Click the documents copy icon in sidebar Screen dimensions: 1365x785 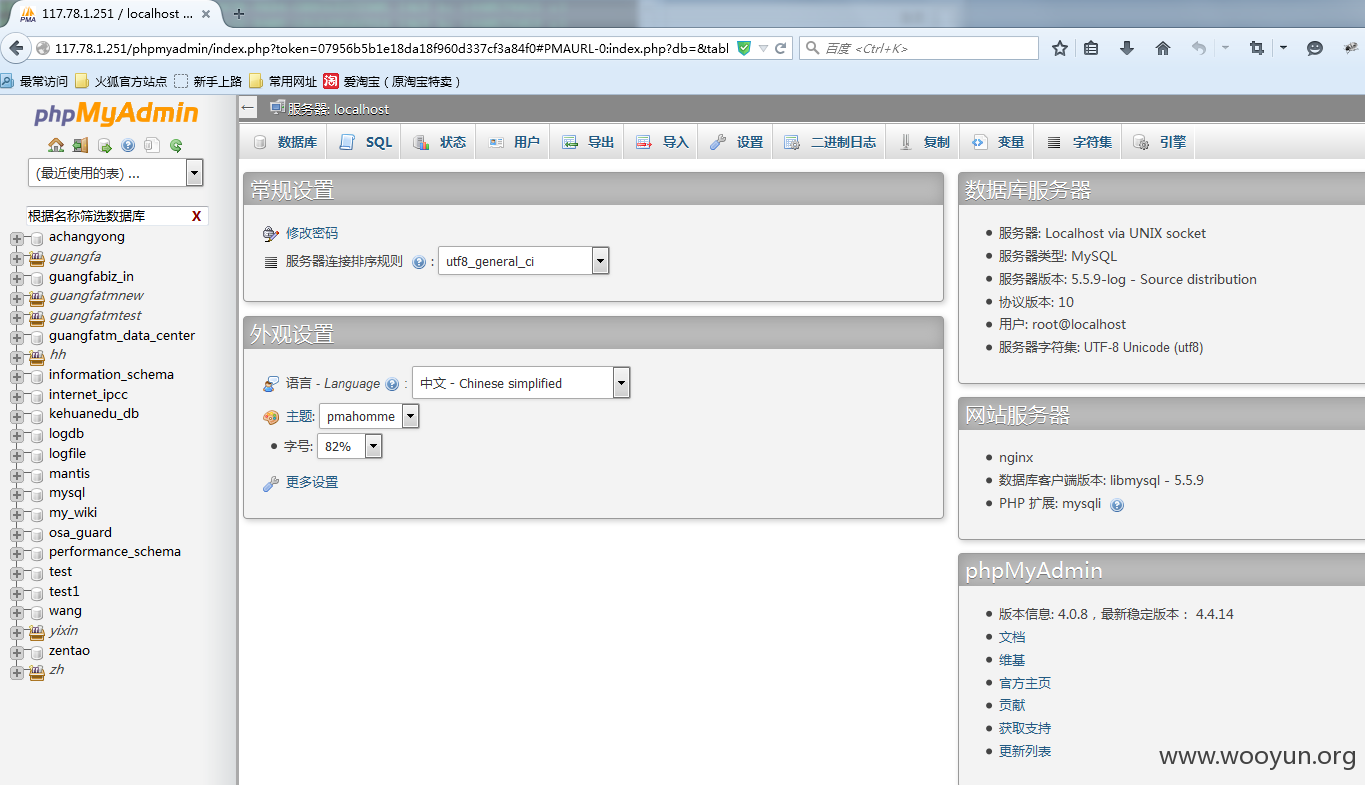152,145
